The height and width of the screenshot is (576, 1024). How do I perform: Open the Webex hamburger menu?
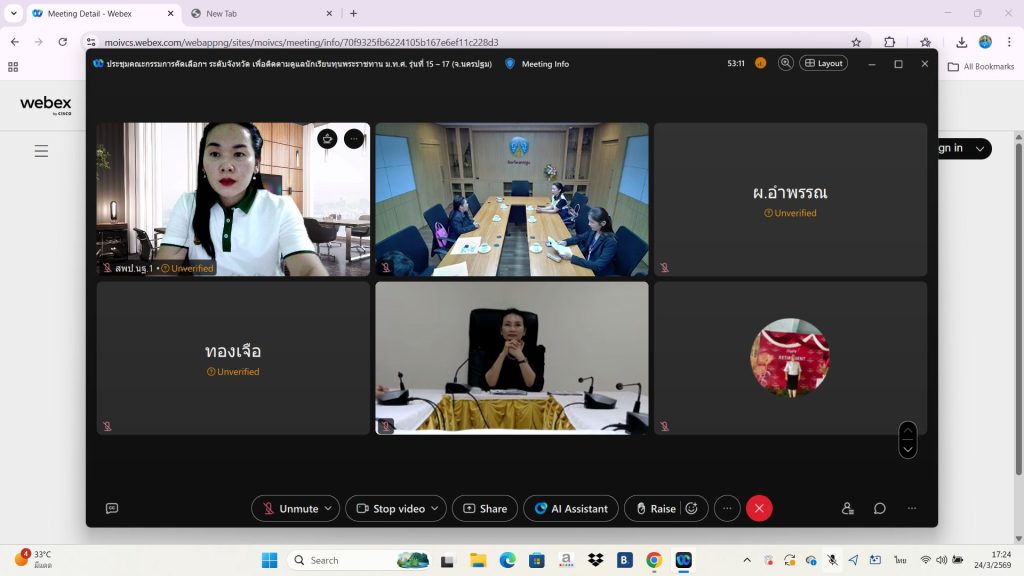point(41,151)
